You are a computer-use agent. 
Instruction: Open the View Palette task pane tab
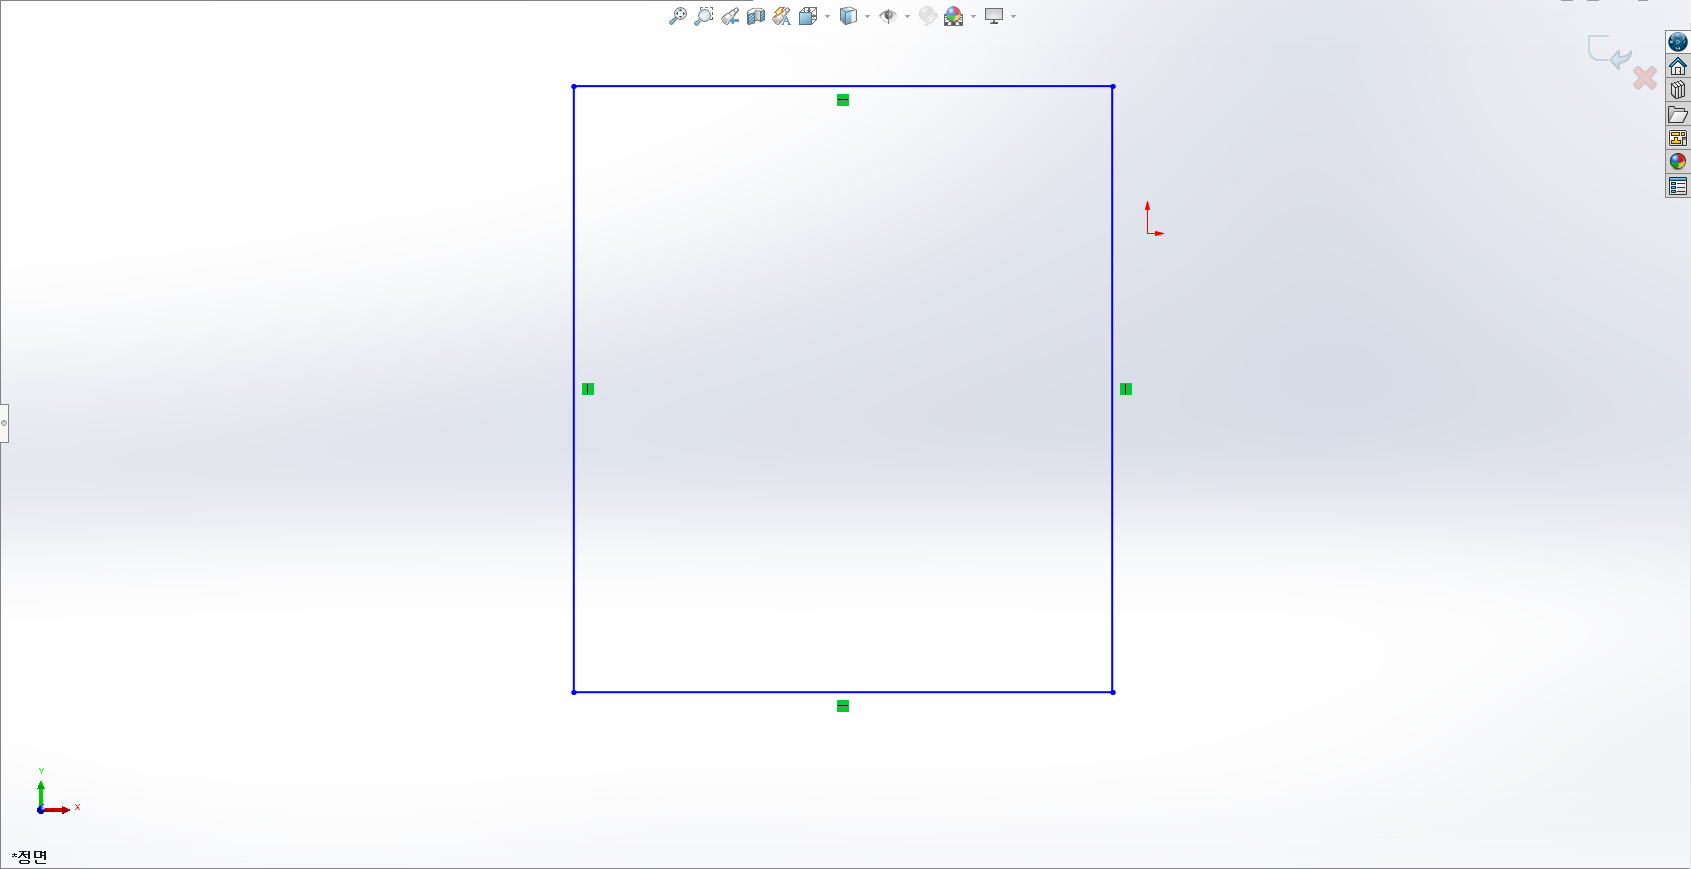coord(1678,138)
